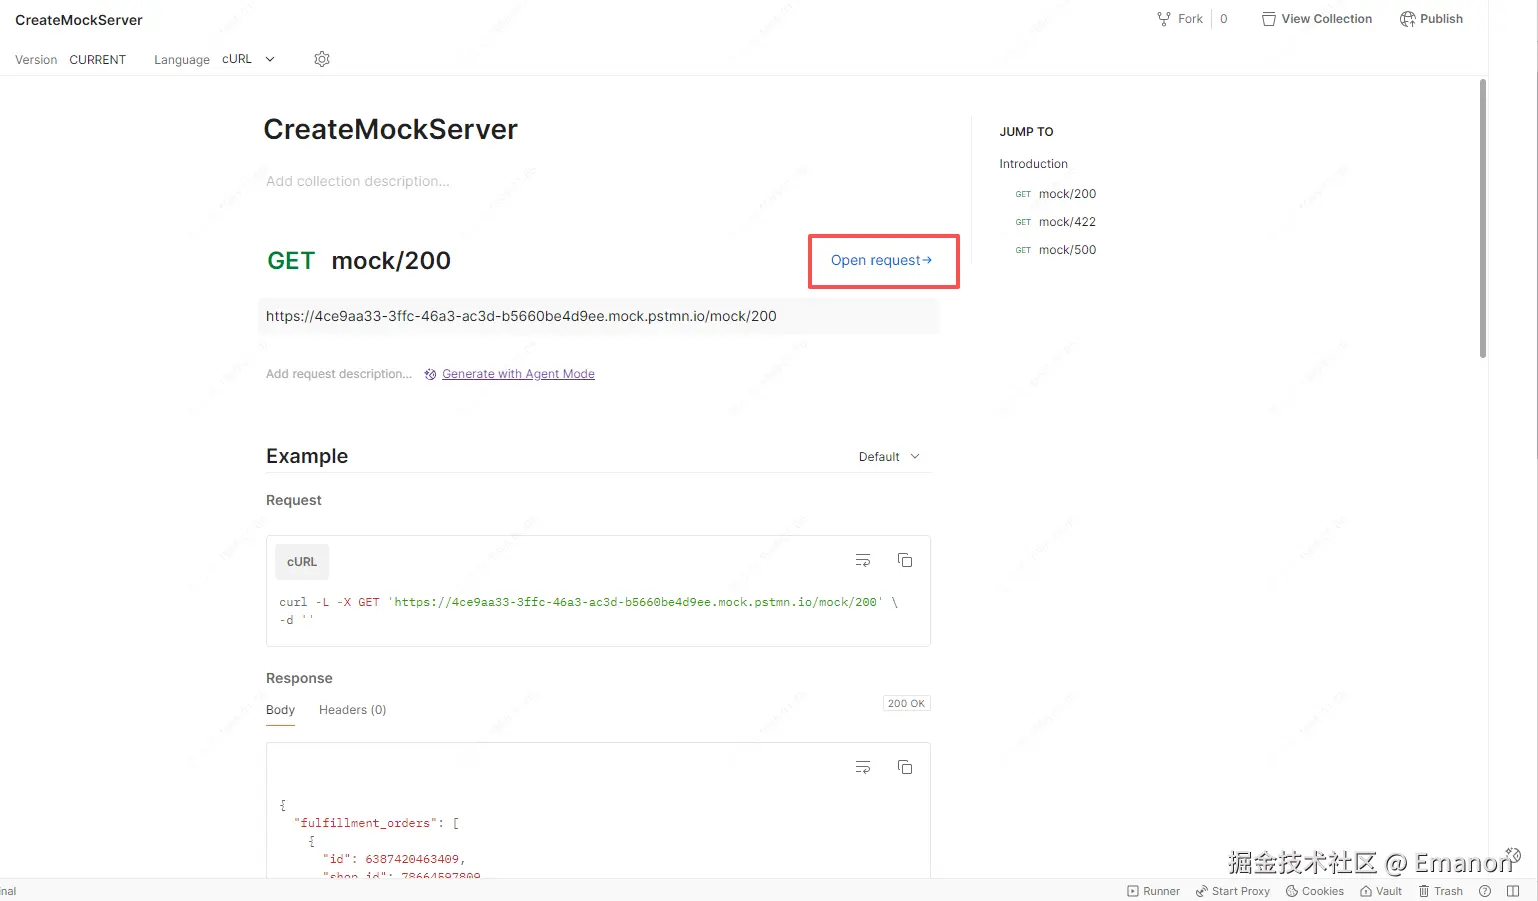Screen dimensions: 1538x901
Task: Click Add collection description placeholder
Action: pos(358,181)
